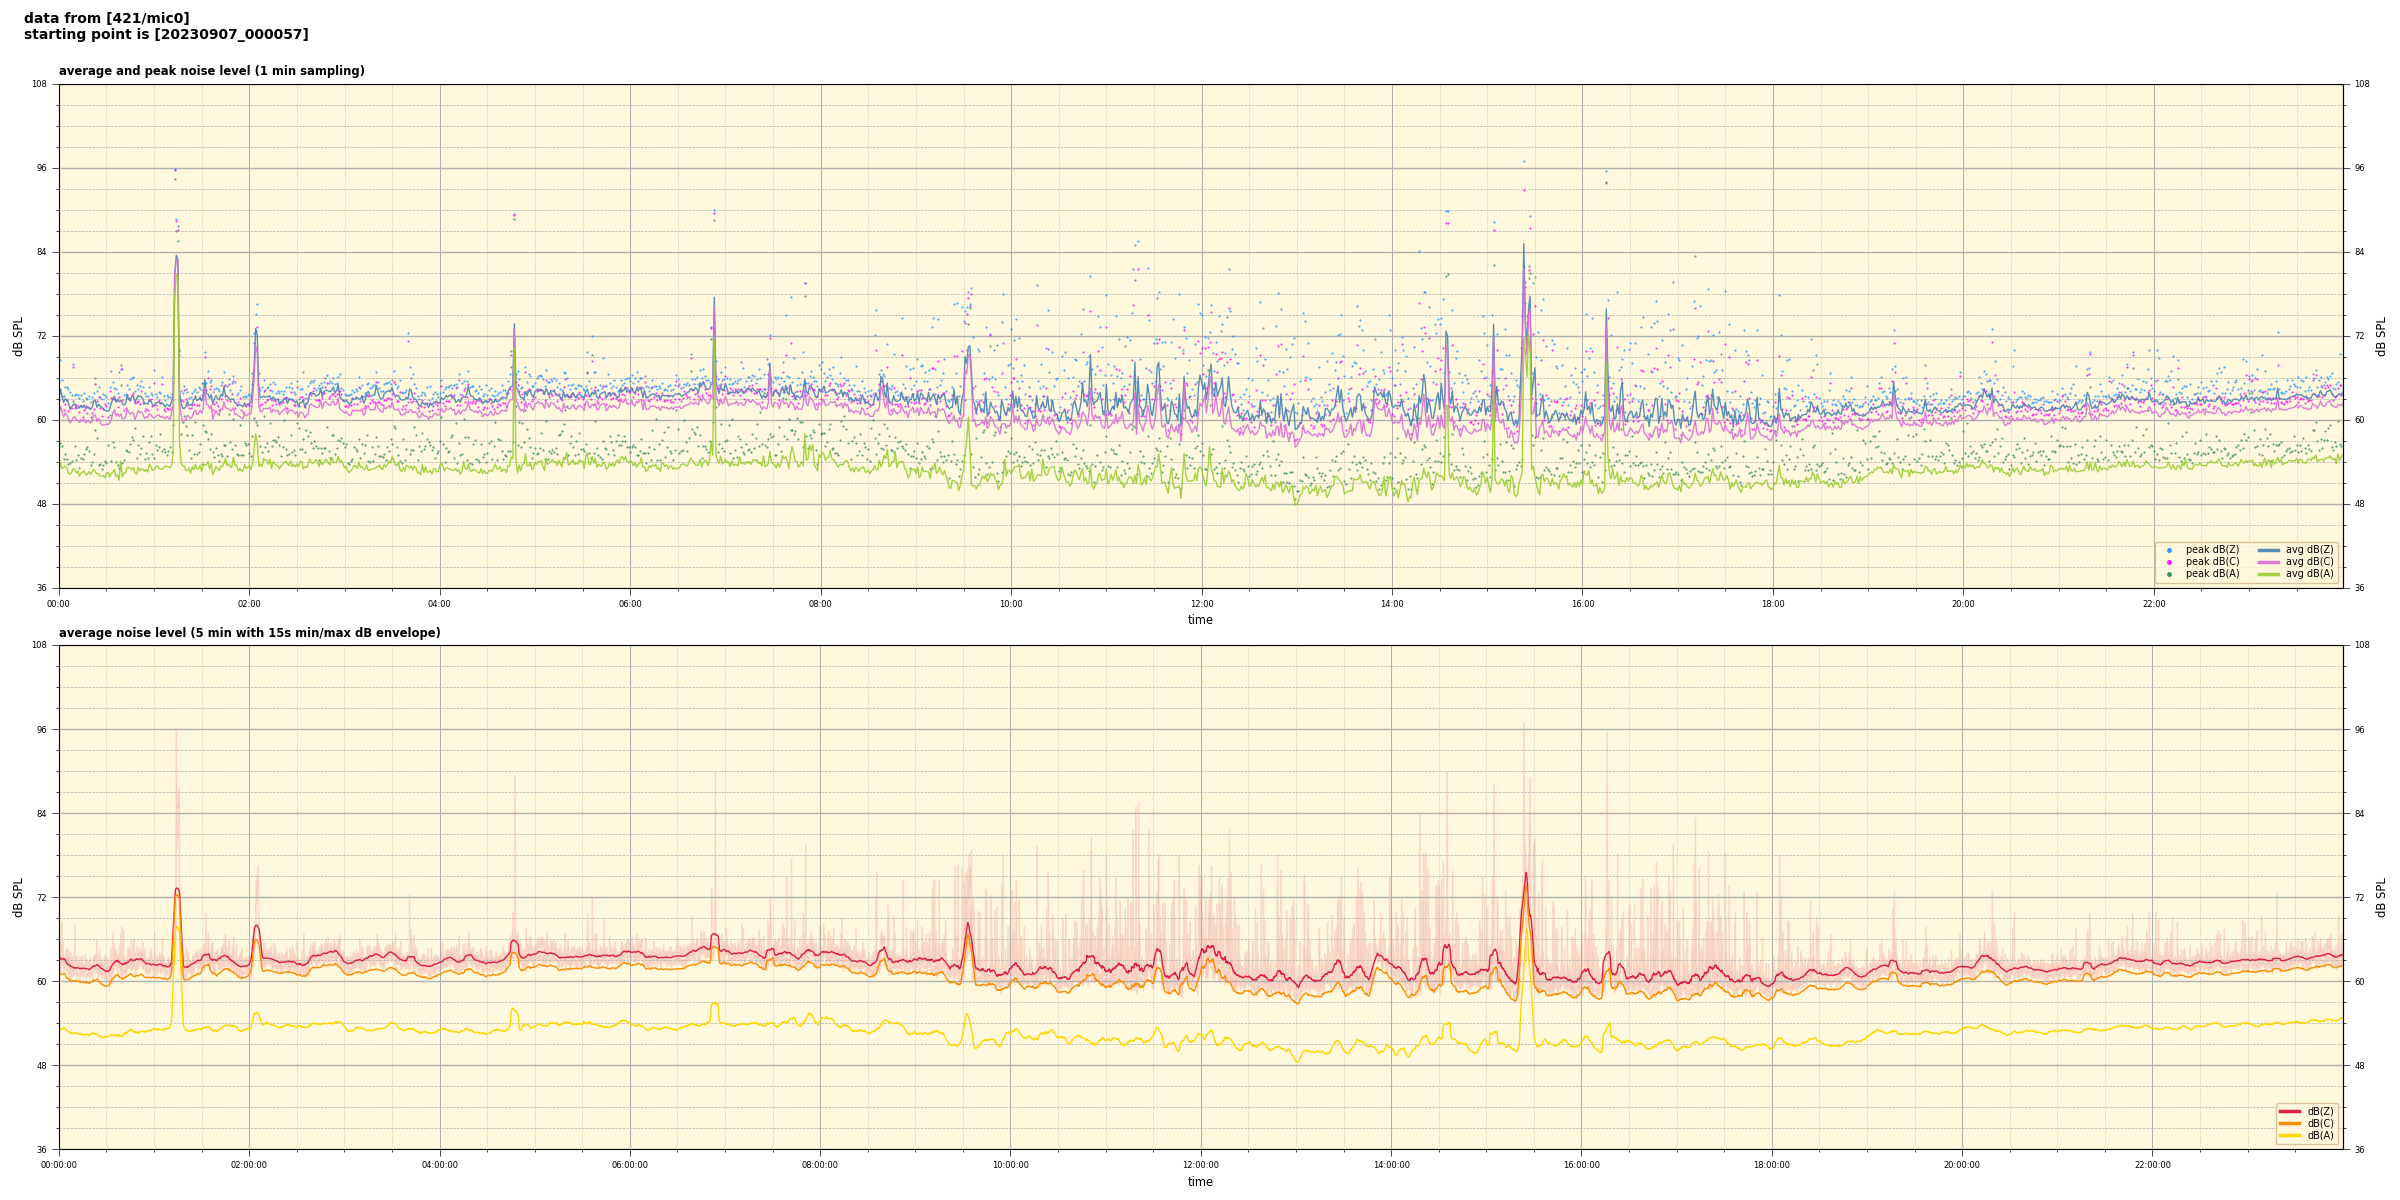Click the orange dB(C) legend line in lower chart
Viewport: 2400px width, 1200px height.
coord(2289,1123)
